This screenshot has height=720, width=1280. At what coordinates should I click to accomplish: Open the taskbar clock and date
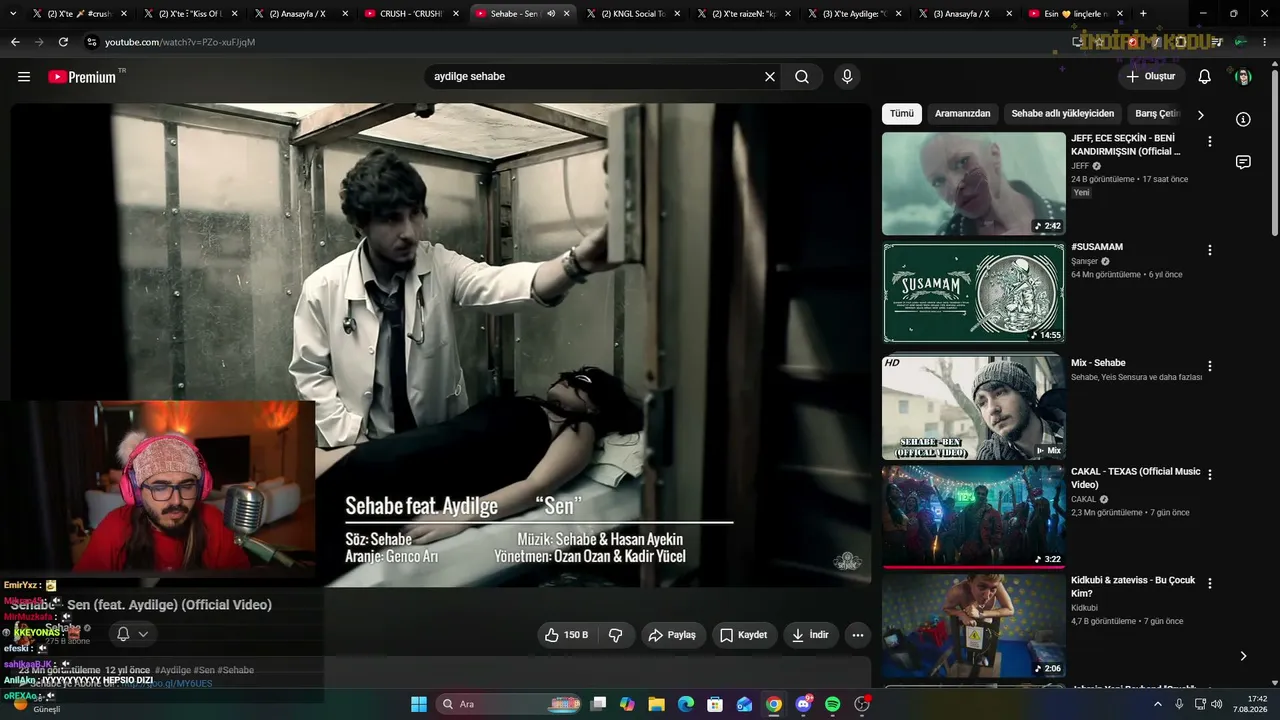coord(1250,704)
